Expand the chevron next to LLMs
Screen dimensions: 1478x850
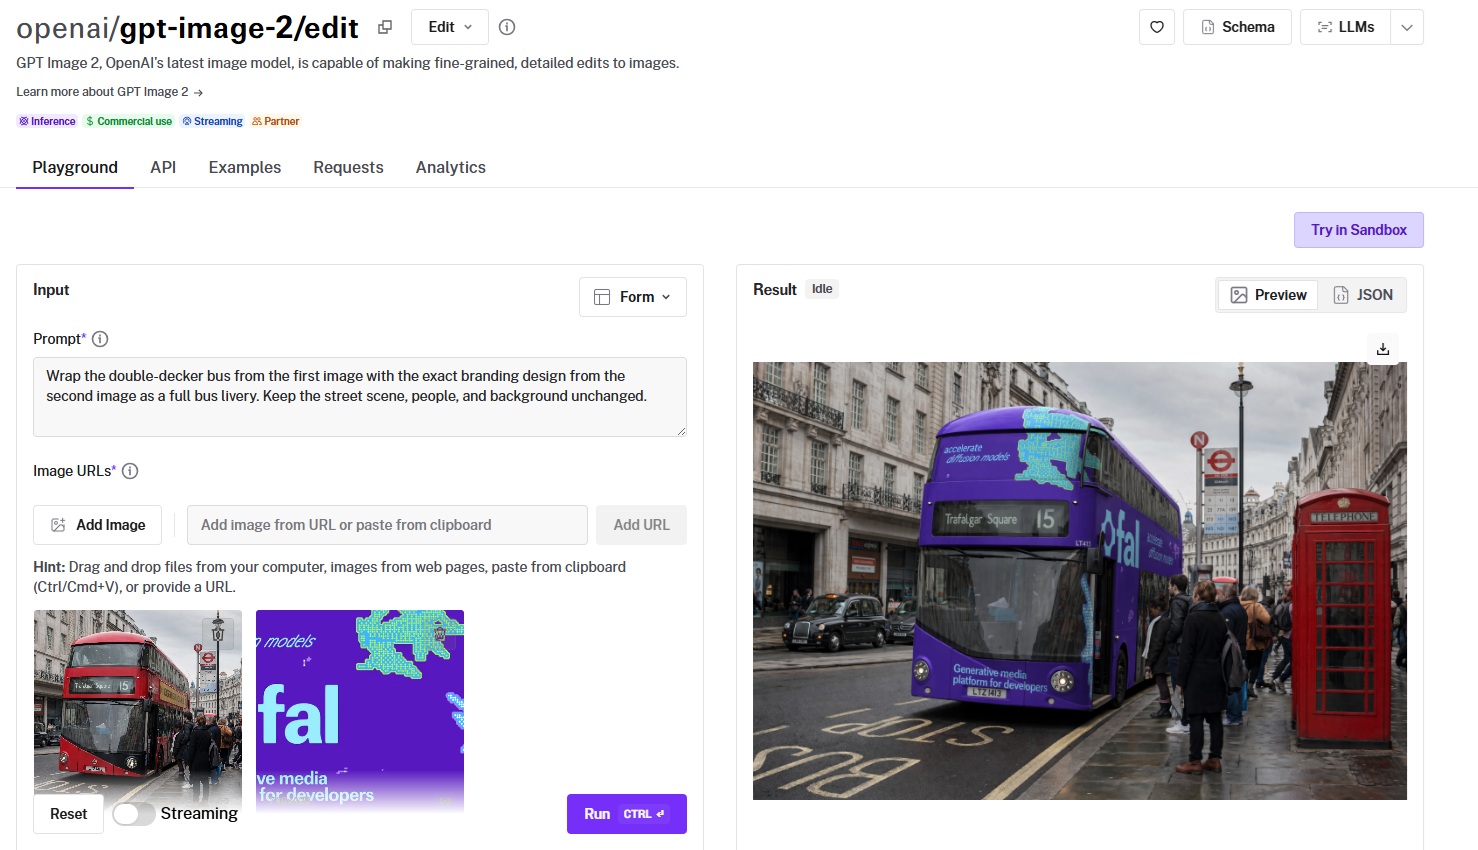pos(1406,27)
